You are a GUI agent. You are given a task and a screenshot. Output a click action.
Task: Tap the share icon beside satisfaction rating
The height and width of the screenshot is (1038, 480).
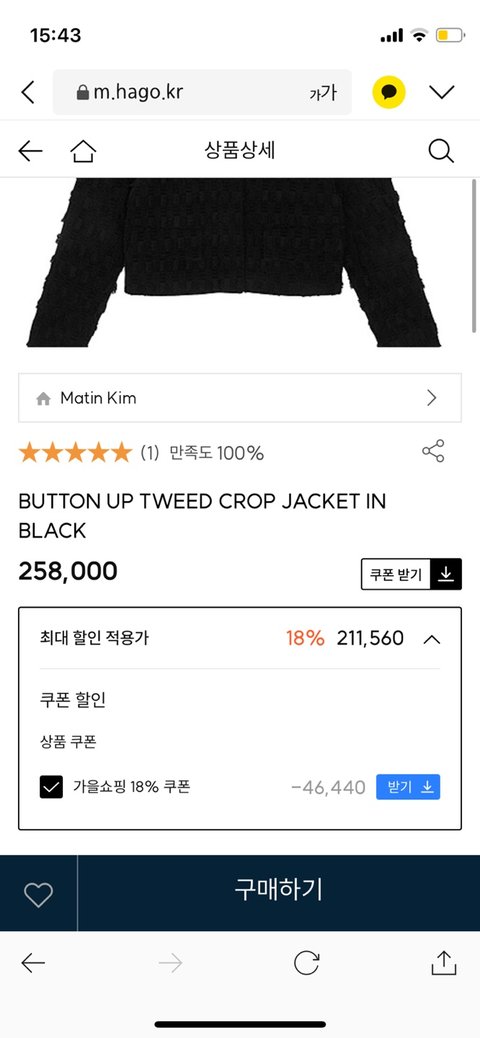click(x=433, y=451)
